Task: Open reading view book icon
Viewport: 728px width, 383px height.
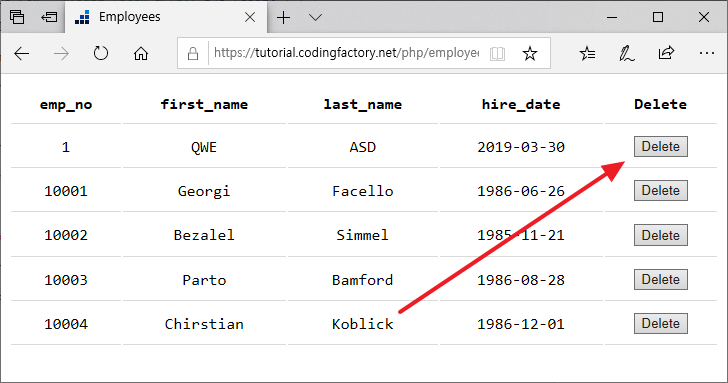Action: (x=497, y=54)
